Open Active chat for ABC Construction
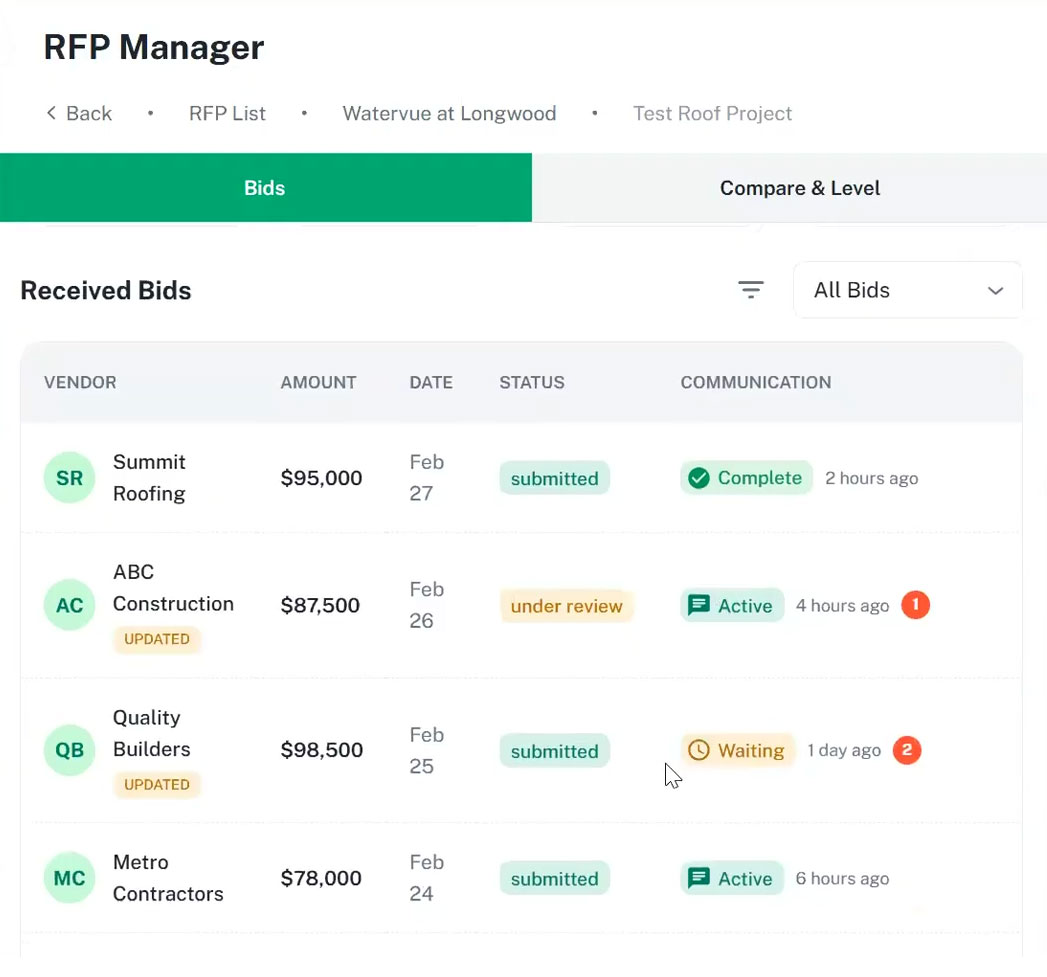This screenshot has height=977, width=1047. tap(732, 606)
